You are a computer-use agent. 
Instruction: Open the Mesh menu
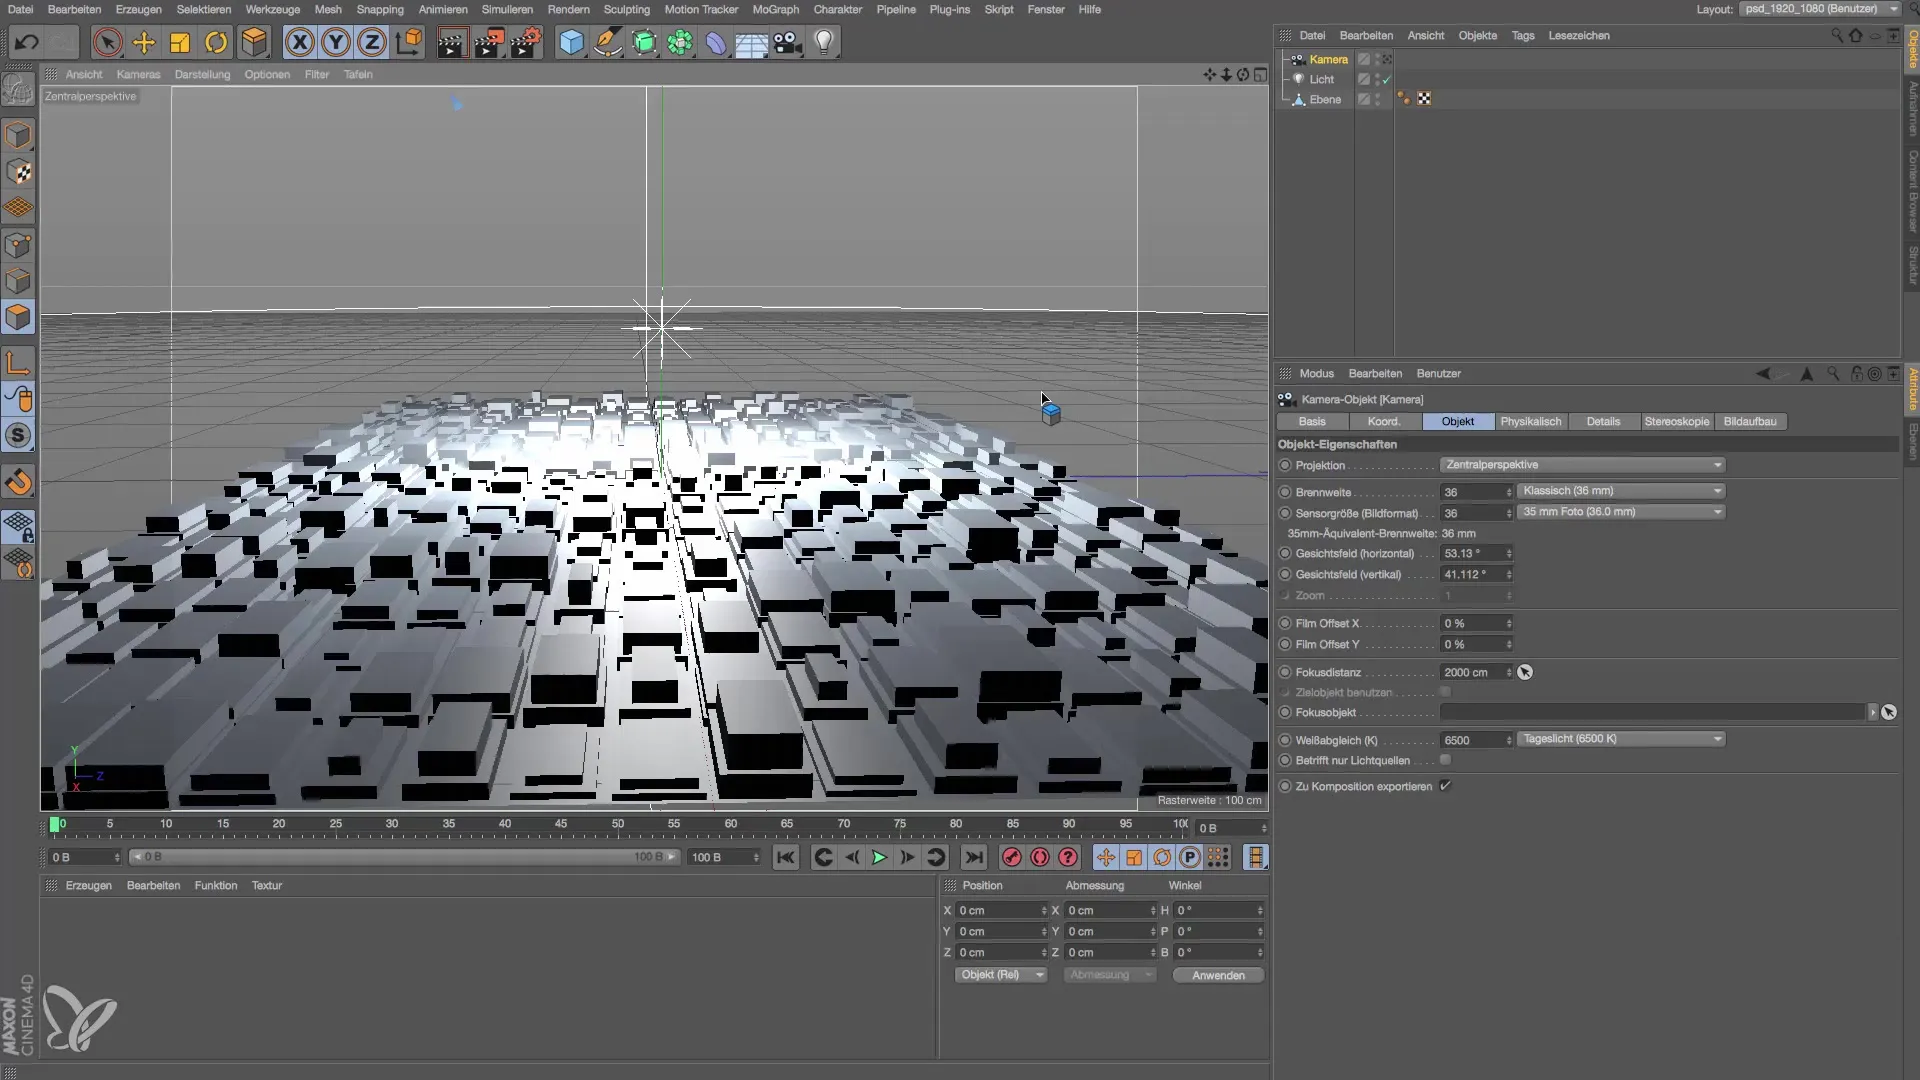[x=328, y=9]
